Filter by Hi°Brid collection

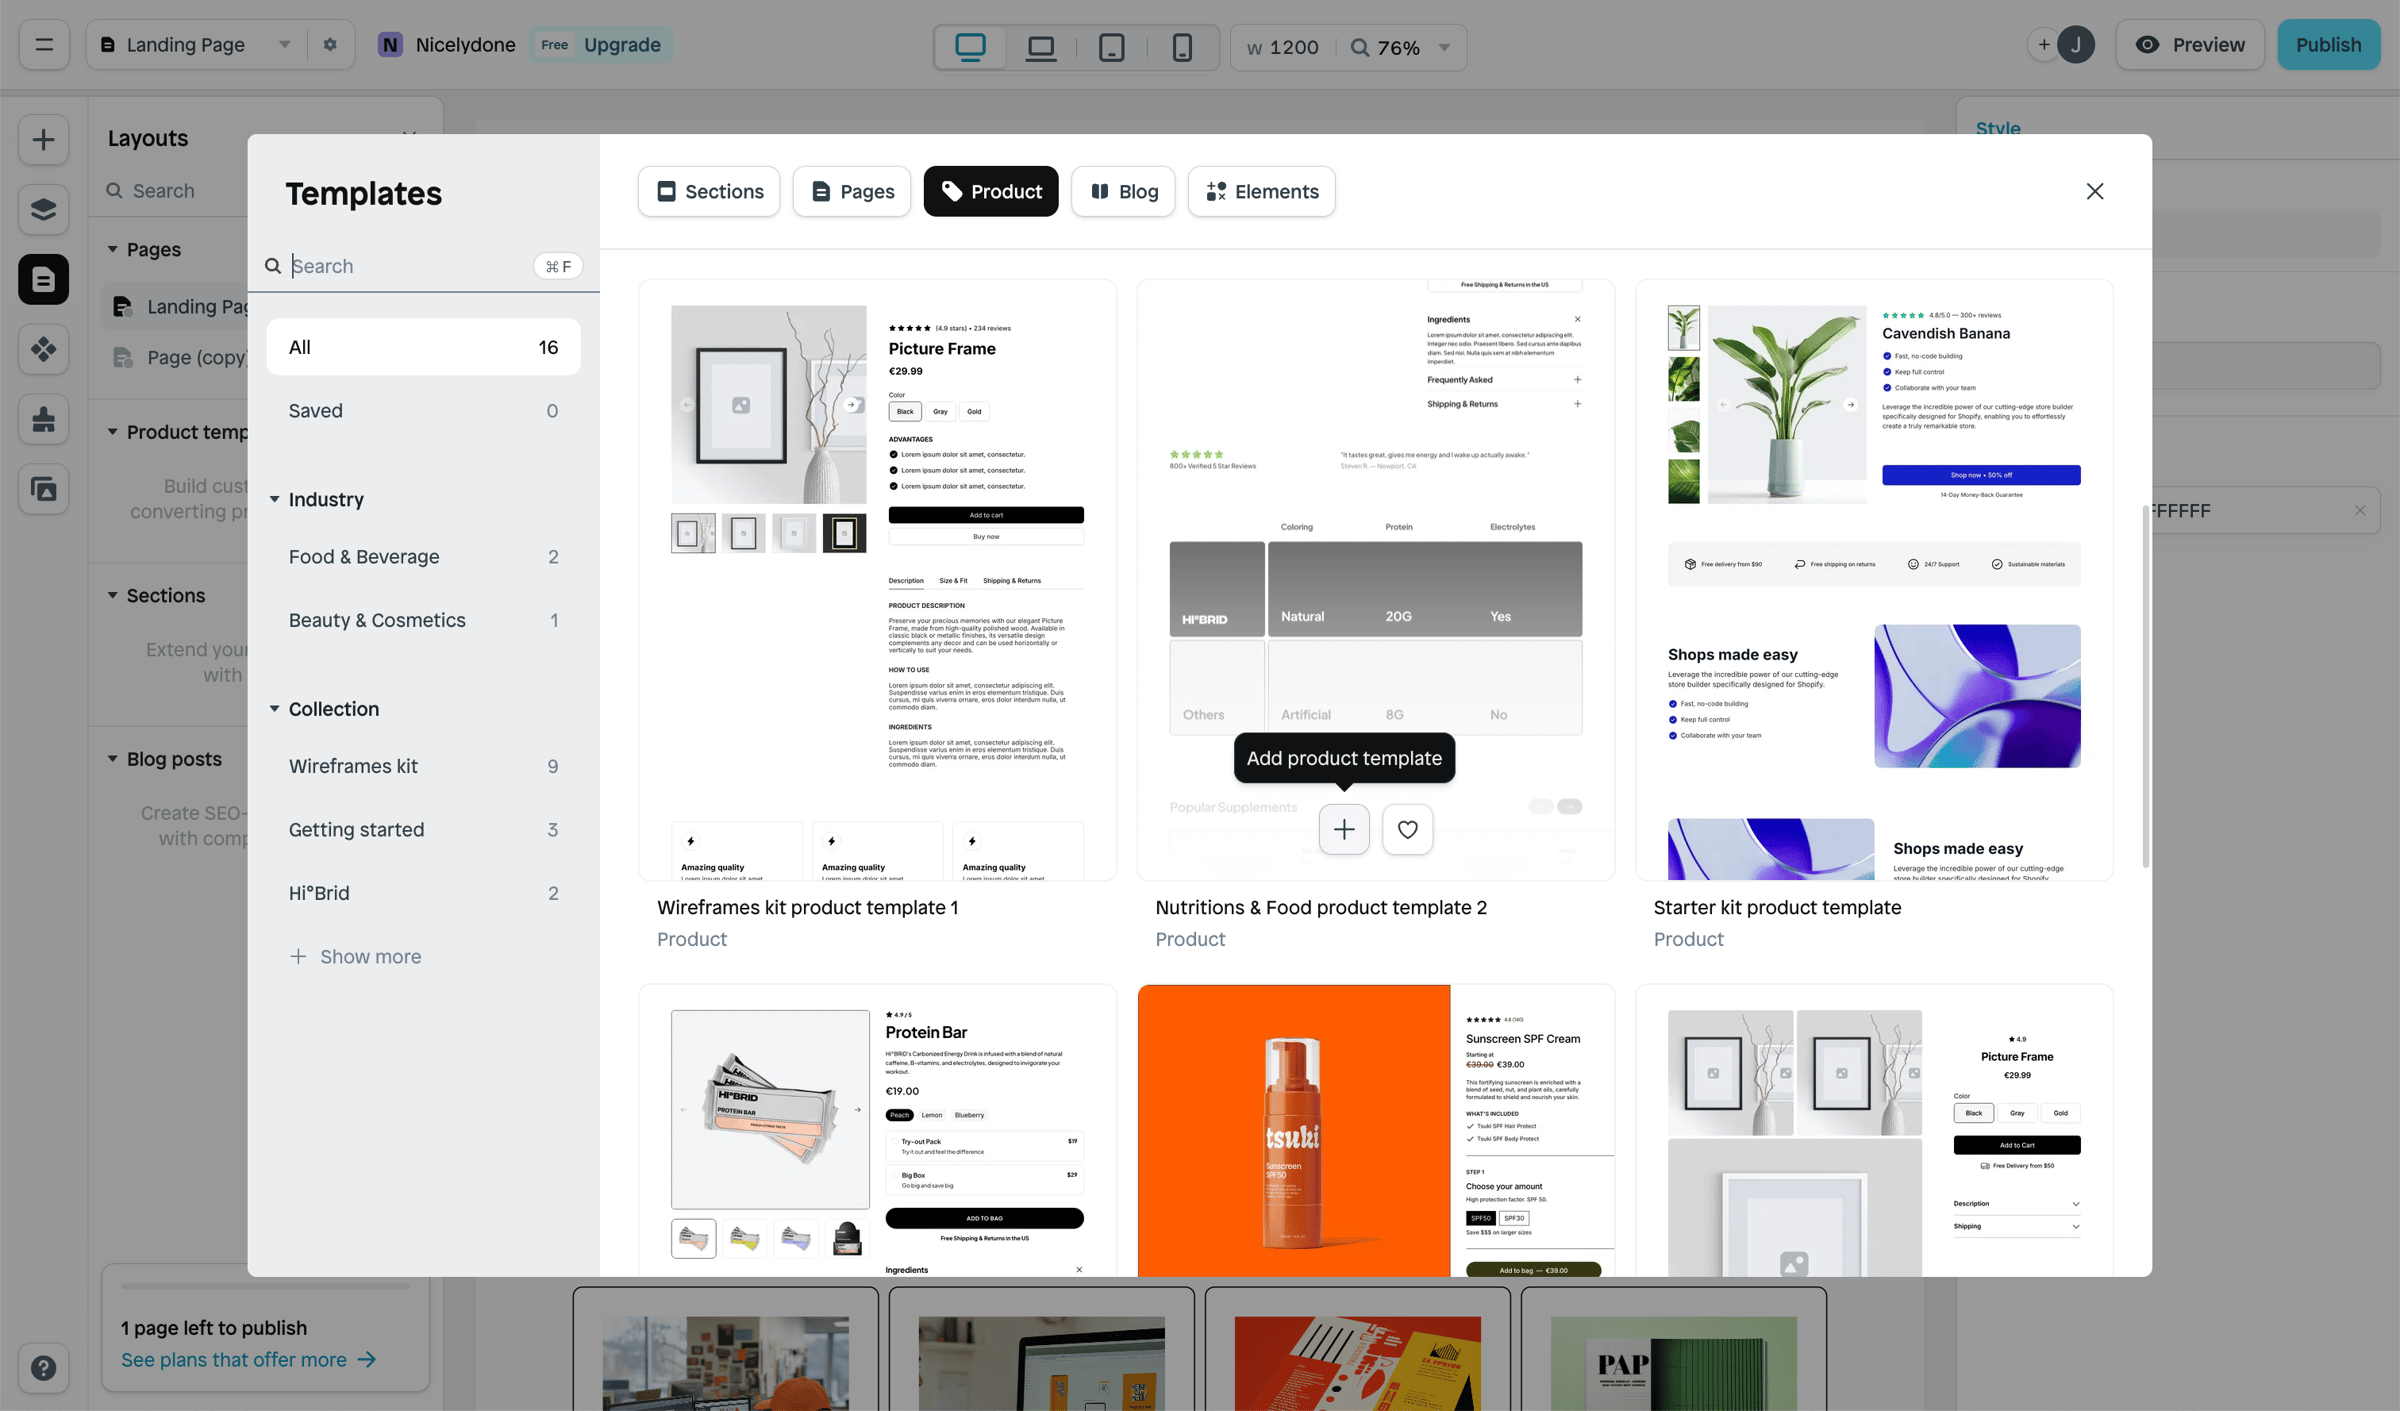pyautogui.click(x=423, y=893)
